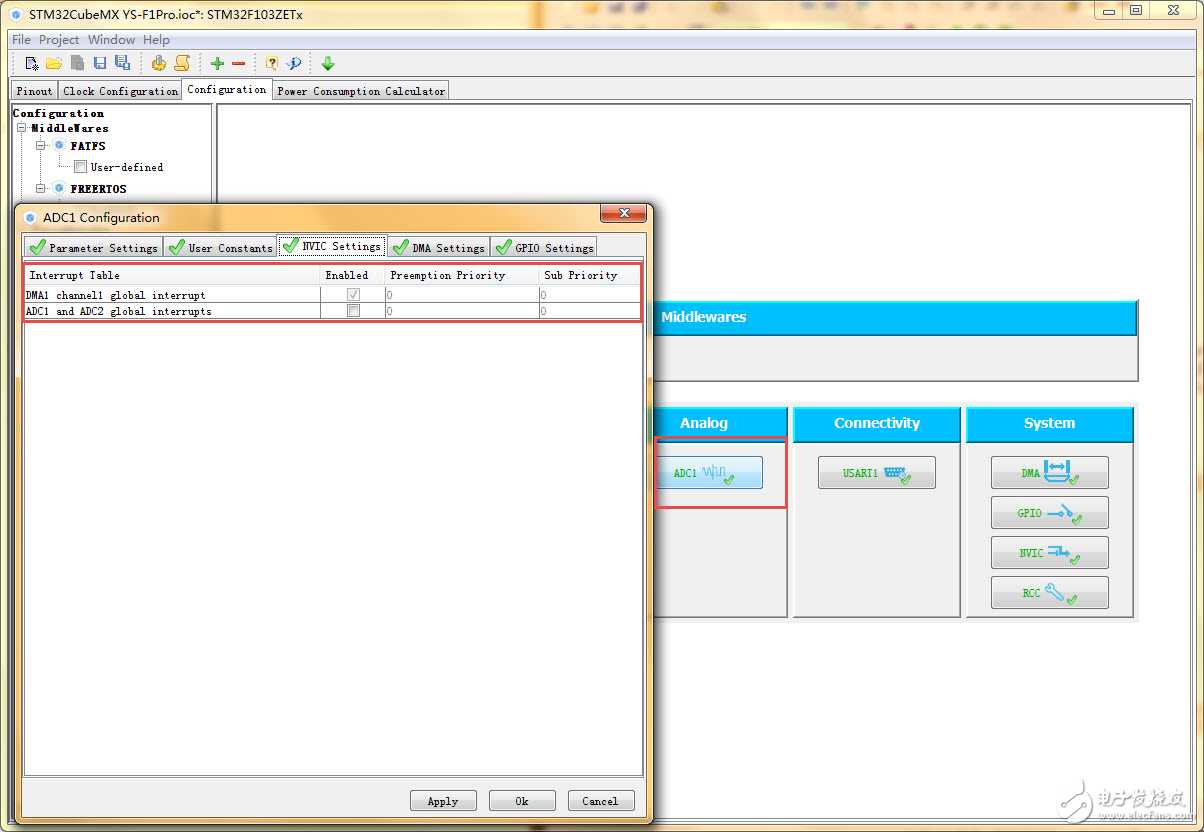Click the Generate Code scroll icon
This screenshot has width=1204, height=832.
182,63
